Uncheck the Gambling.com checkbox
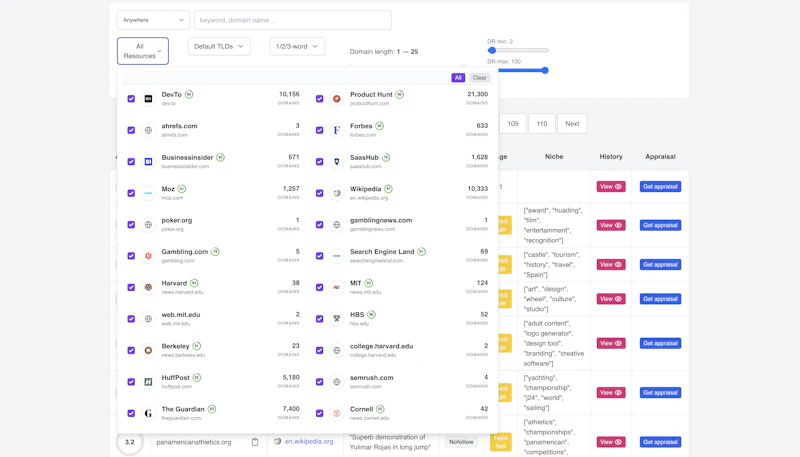The image size is (800, 457). [x=131, y=256]
